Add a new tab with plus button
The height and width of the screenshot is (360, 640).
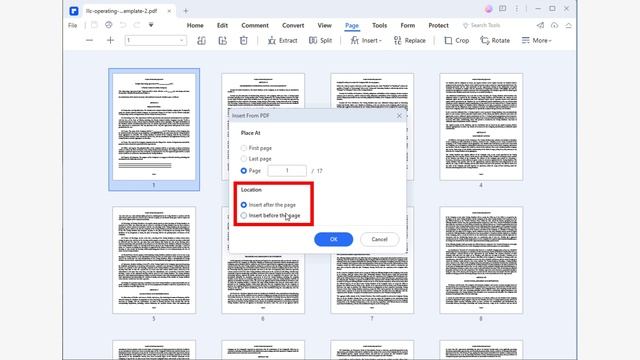[186, 11]
